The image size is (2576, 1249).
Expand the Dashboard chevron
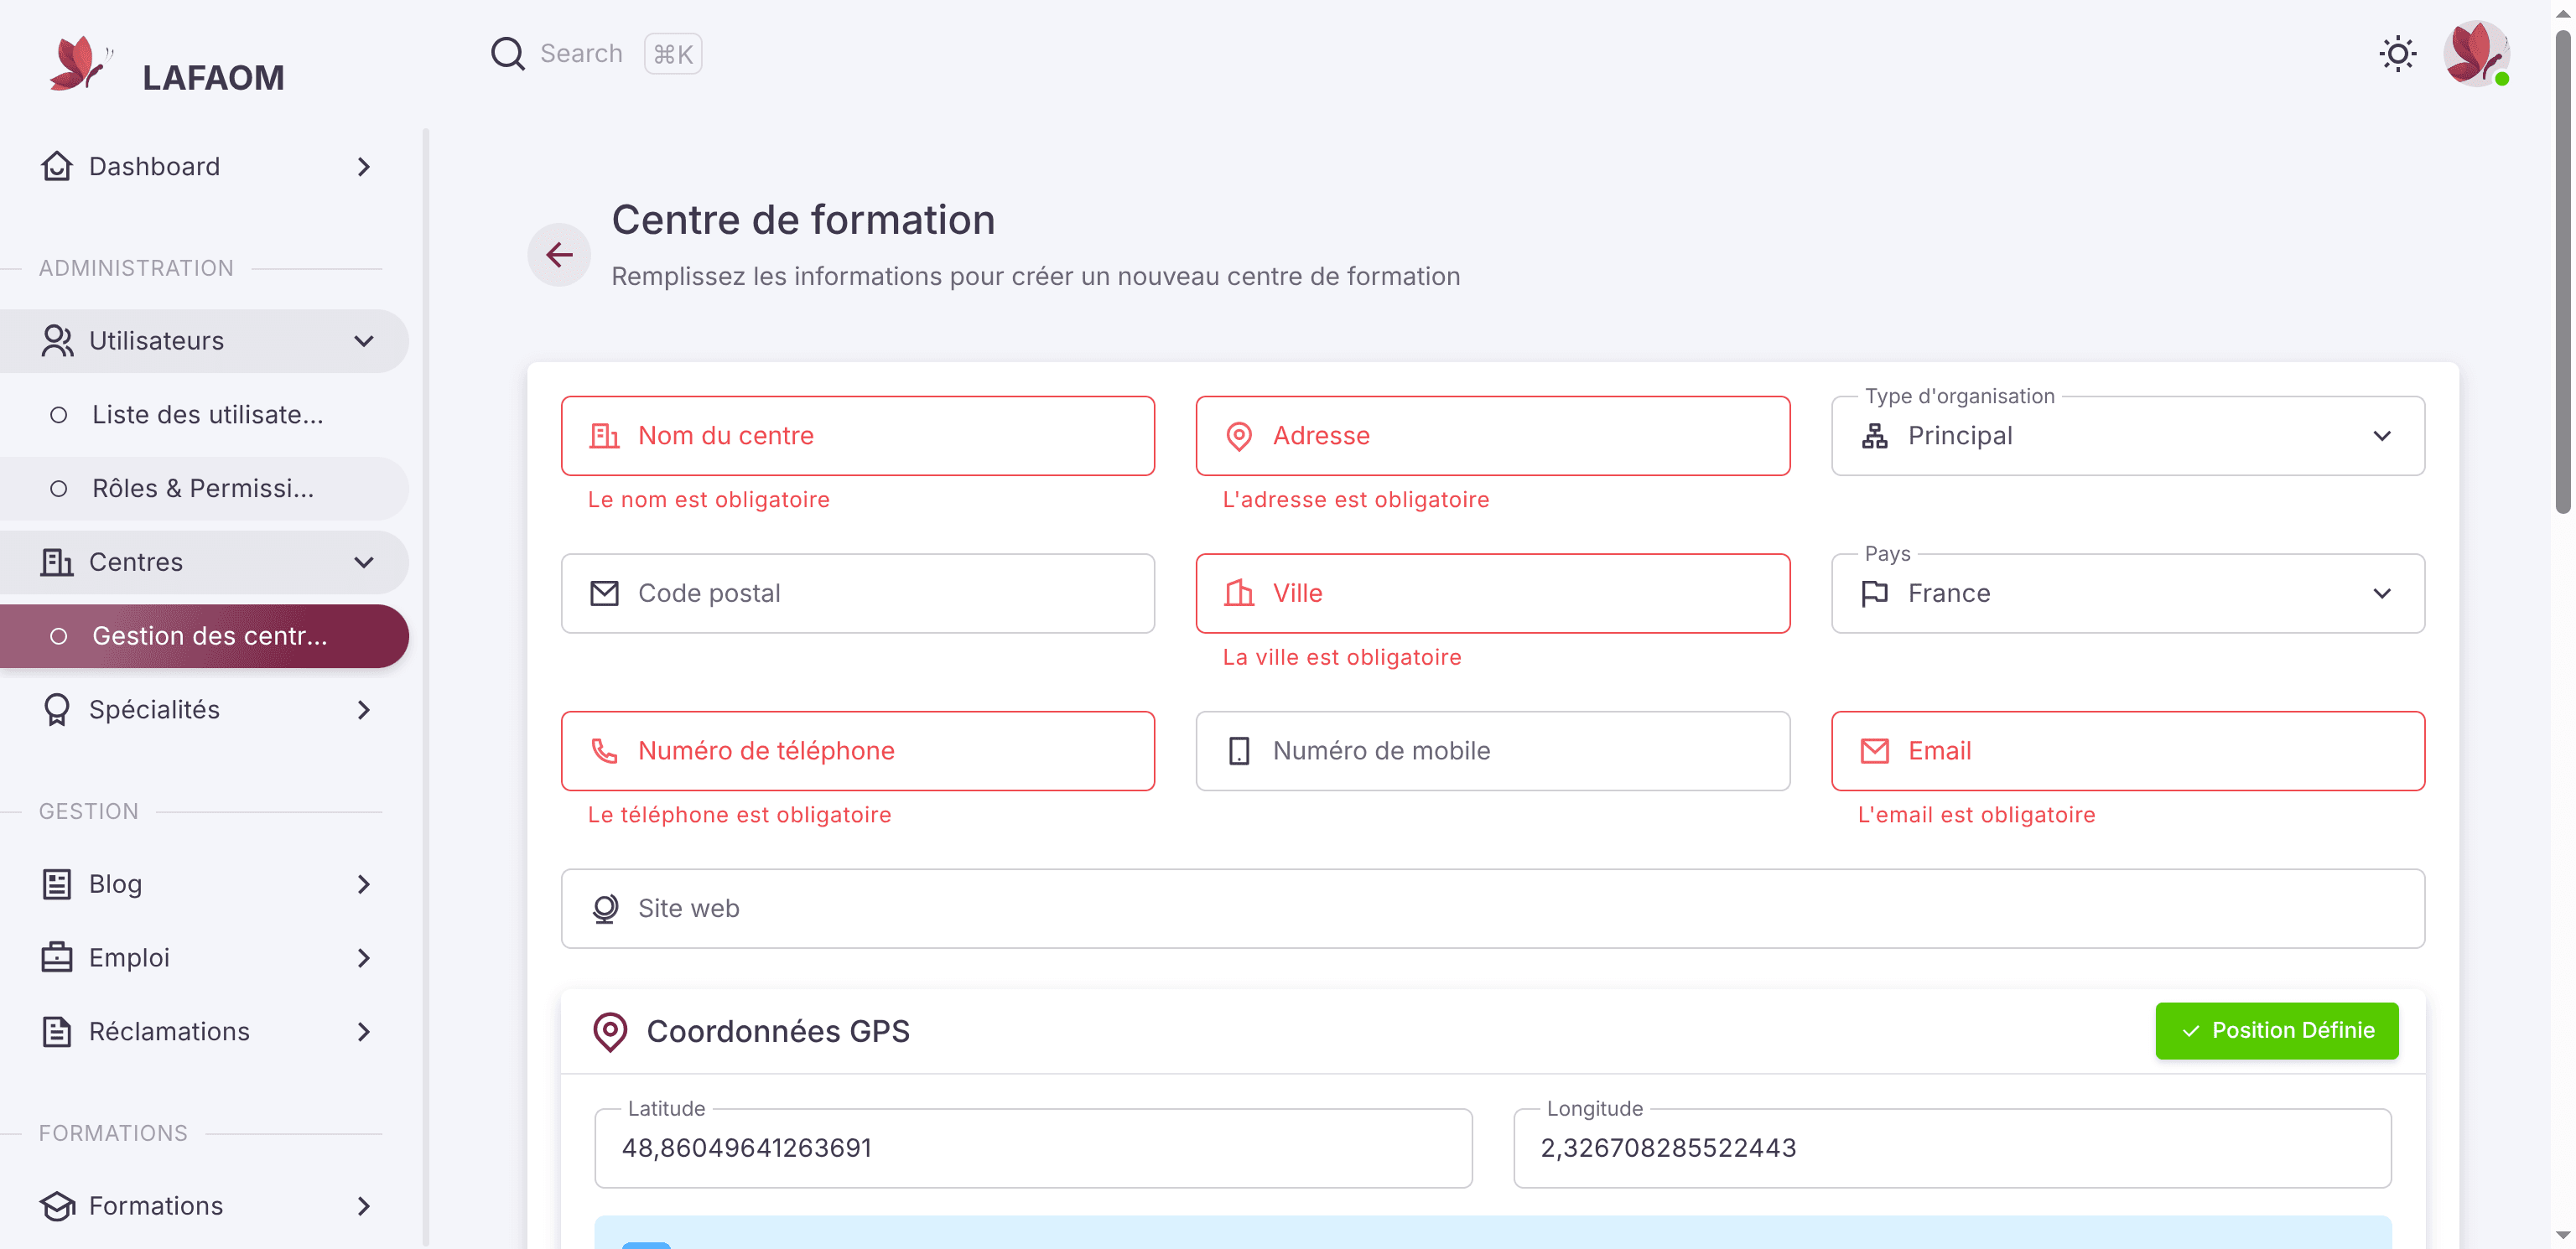pos(364,167)
